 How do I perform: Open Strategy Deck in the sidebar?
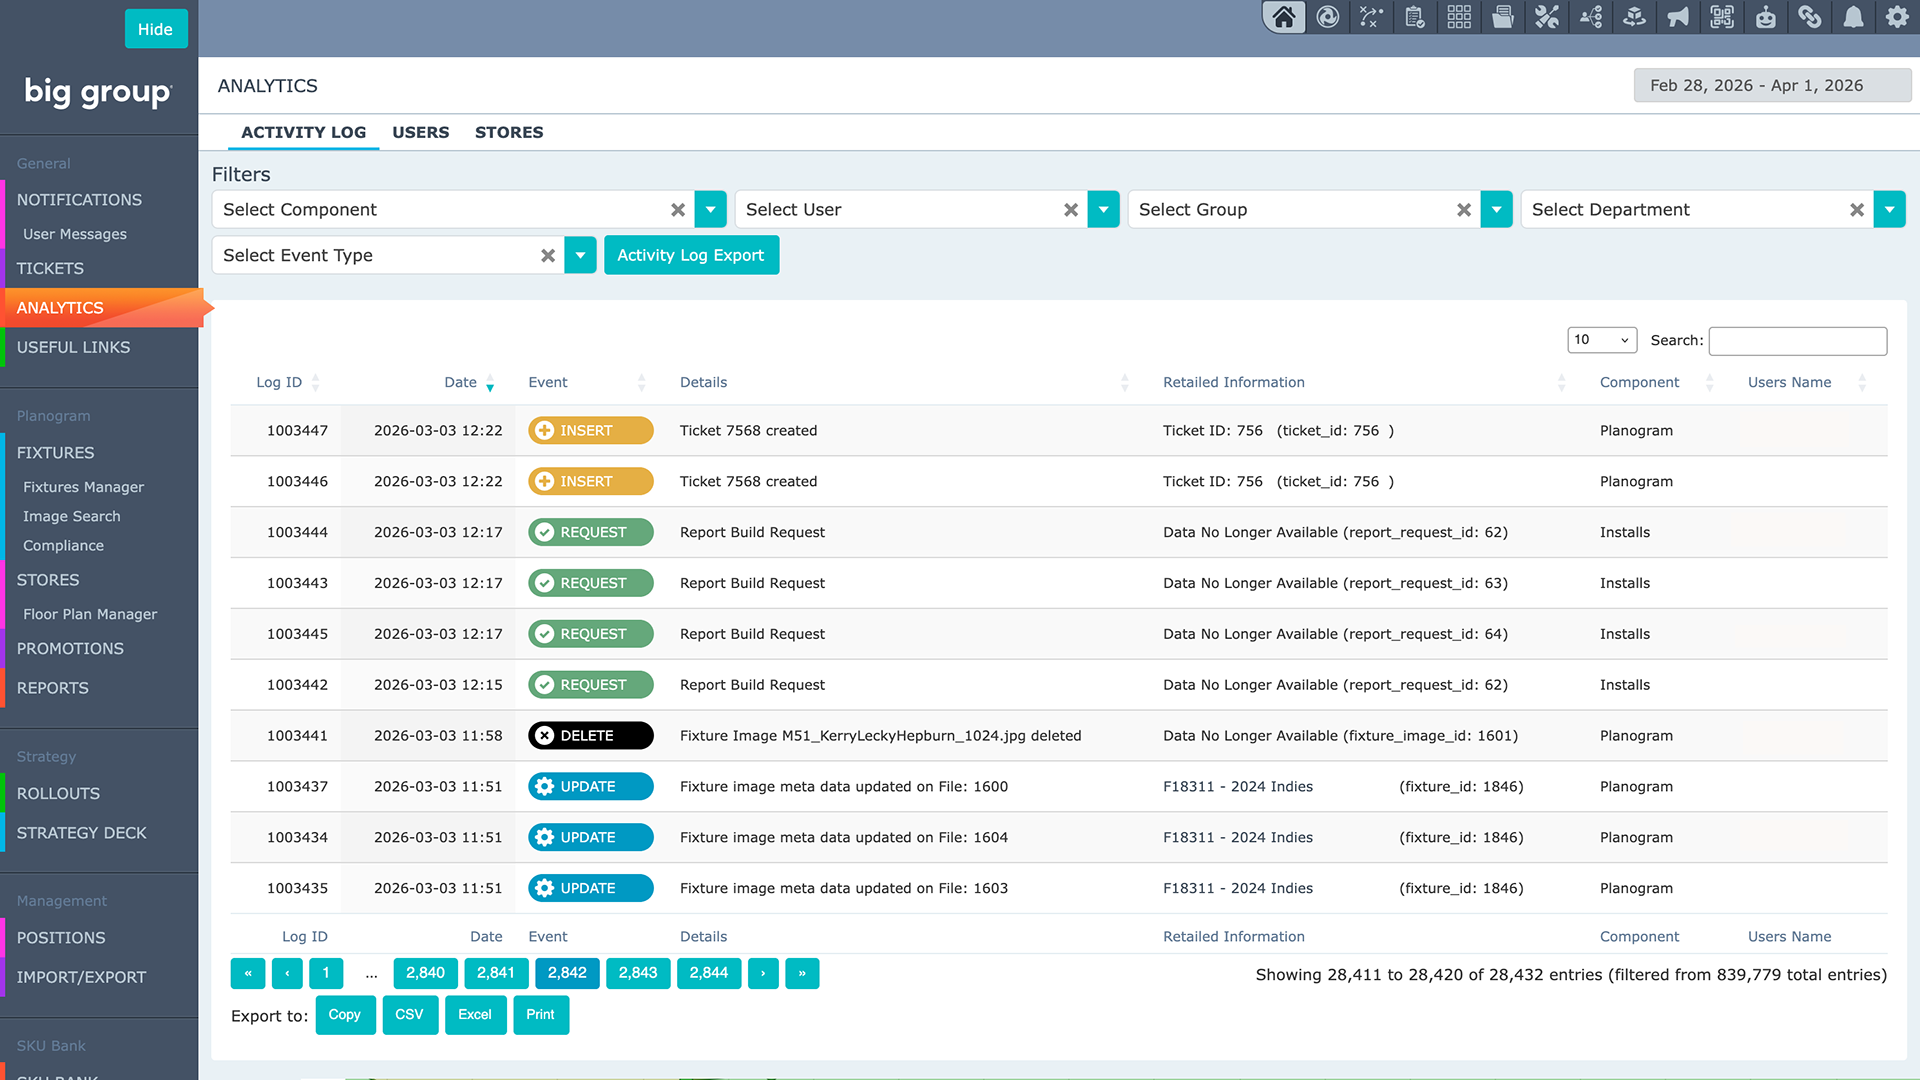point(81,833)
